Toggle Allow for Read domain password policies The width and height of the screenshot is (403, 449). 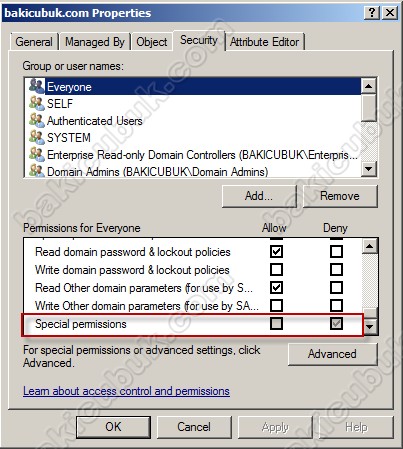(276, 251)
